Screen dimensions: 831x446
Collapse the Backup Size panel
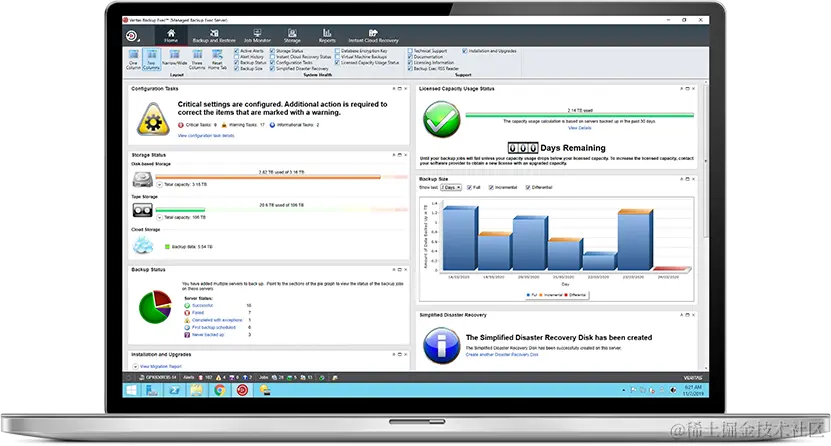tap(682, 179)
